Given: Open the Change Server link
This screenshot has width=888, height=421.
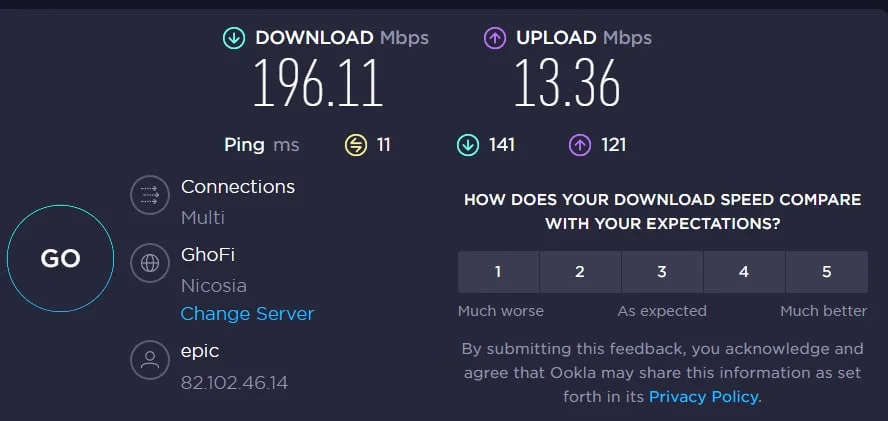Looking at the screenshot, I should pos(247,314).
